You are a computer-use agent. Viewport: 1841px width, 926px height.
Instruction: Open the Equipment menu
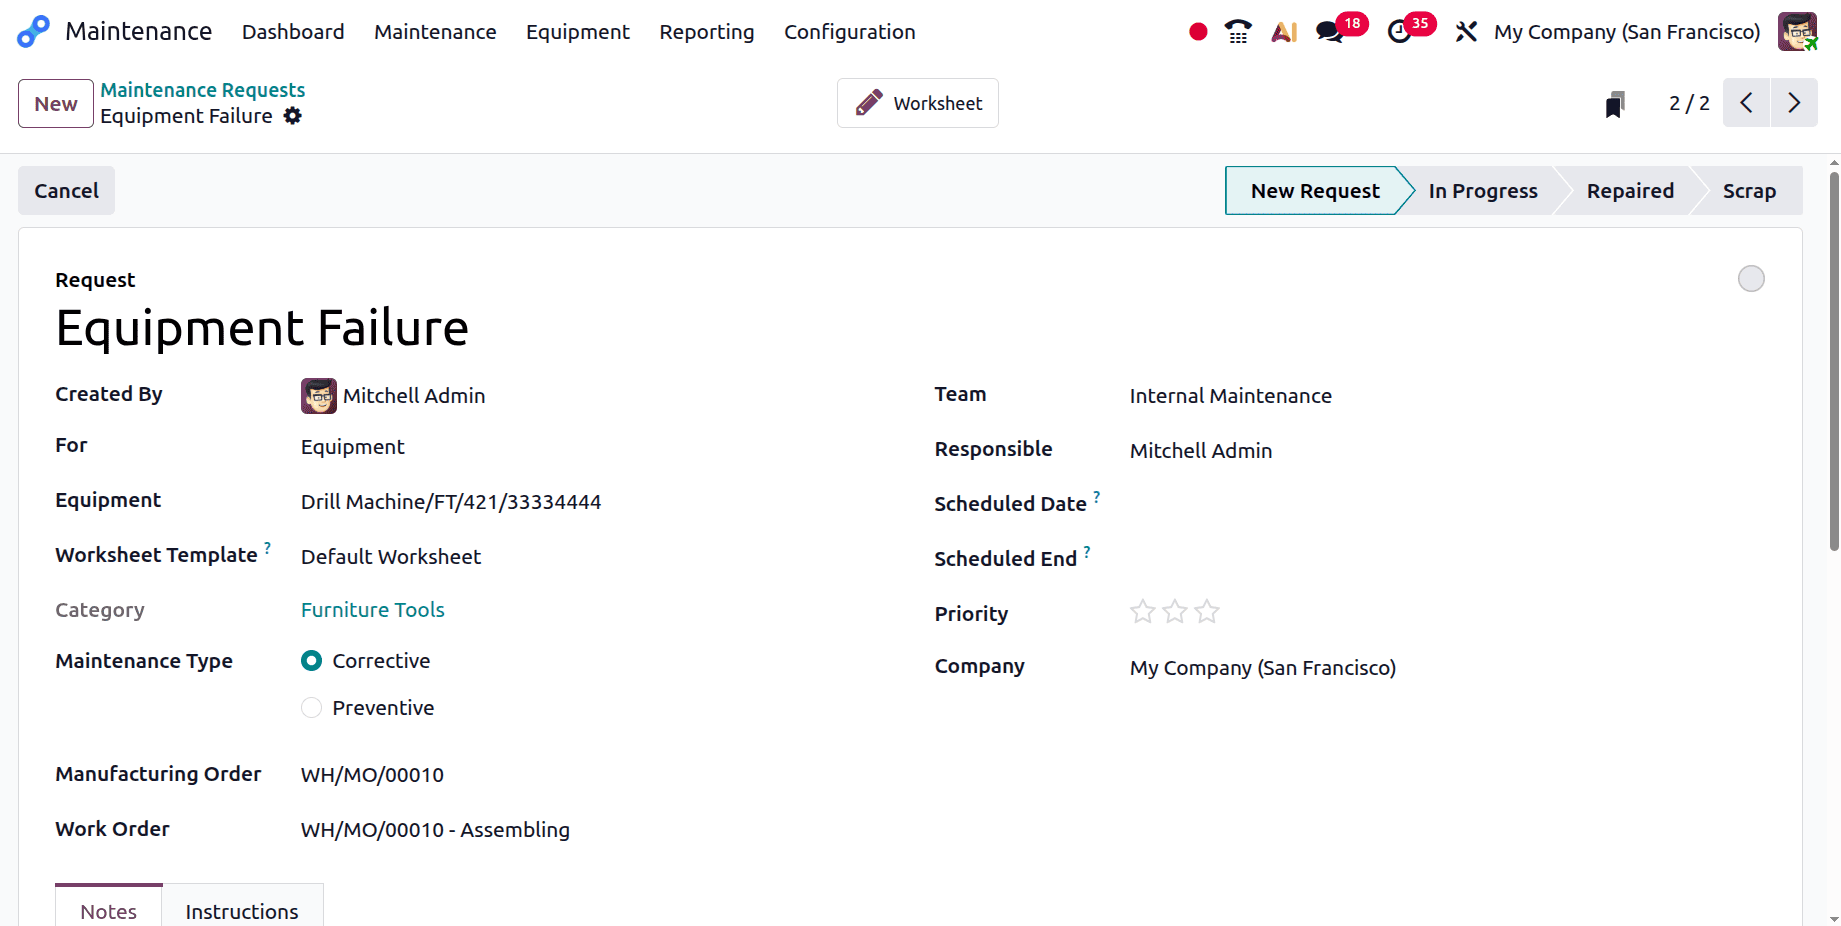(578, 32)
